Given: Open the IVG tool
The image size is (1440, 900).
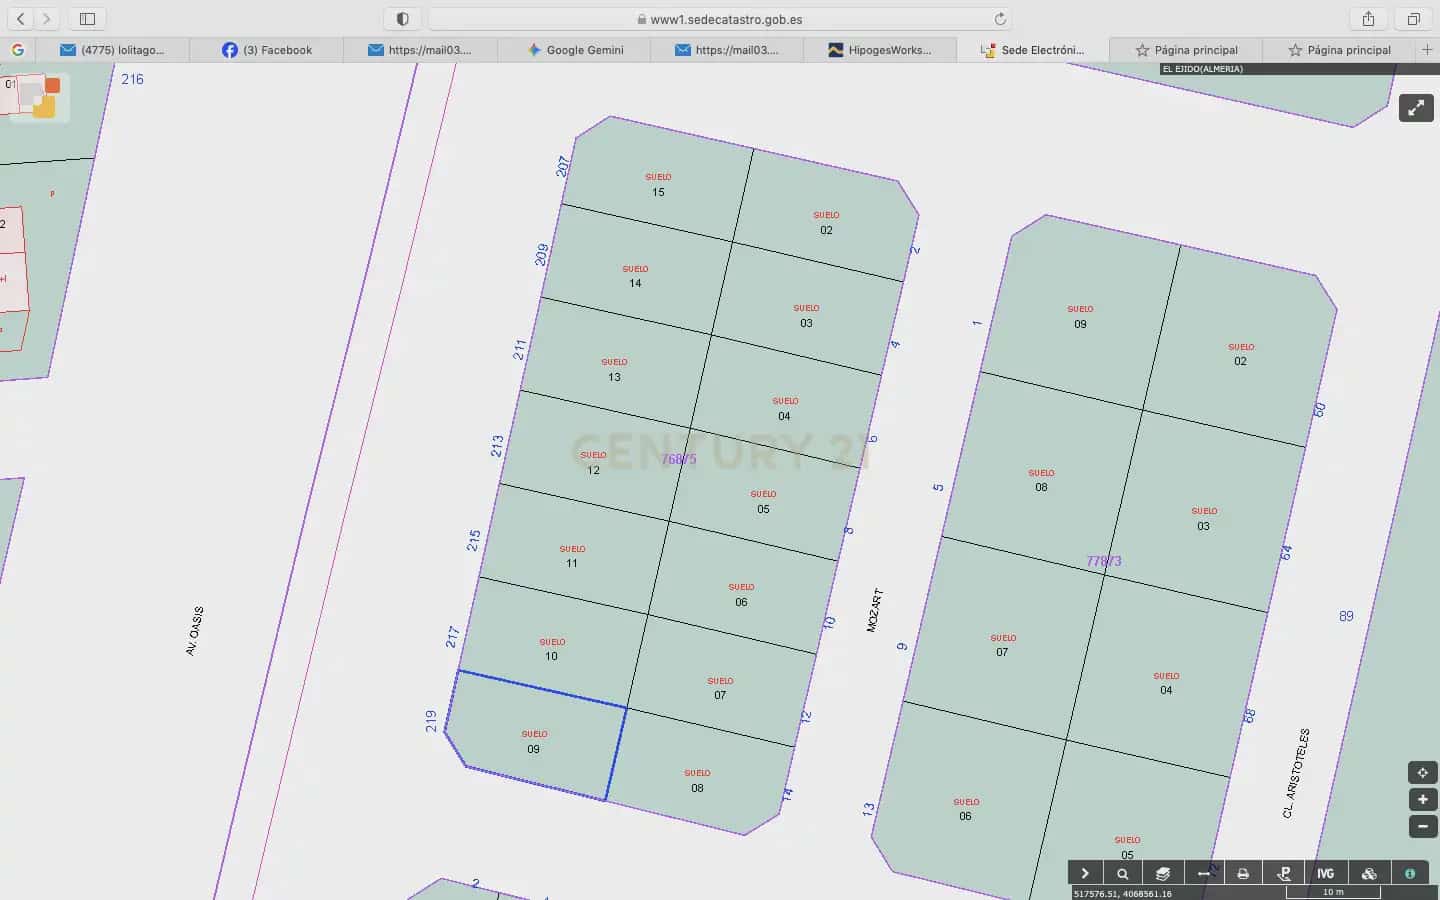Looking at the screenshot, I should click(x=1326, y=873).
